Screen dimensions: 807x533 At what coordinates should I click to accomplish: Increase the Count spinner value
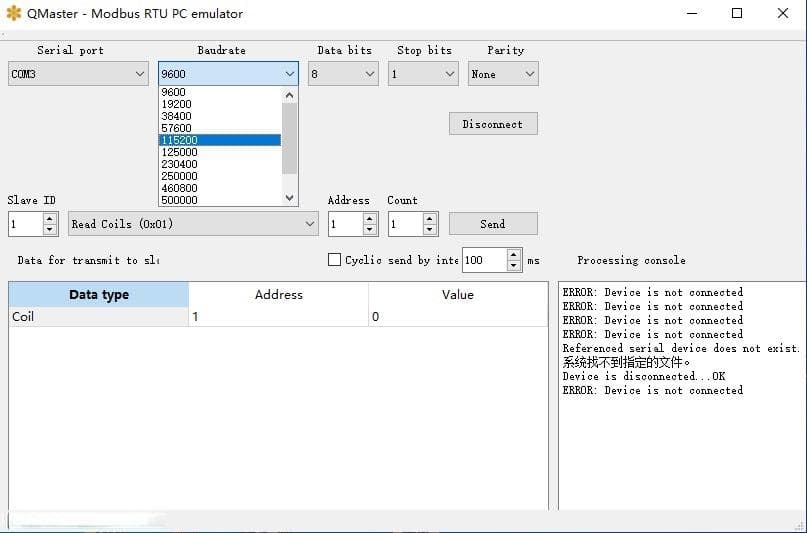(x=430, y=218)
